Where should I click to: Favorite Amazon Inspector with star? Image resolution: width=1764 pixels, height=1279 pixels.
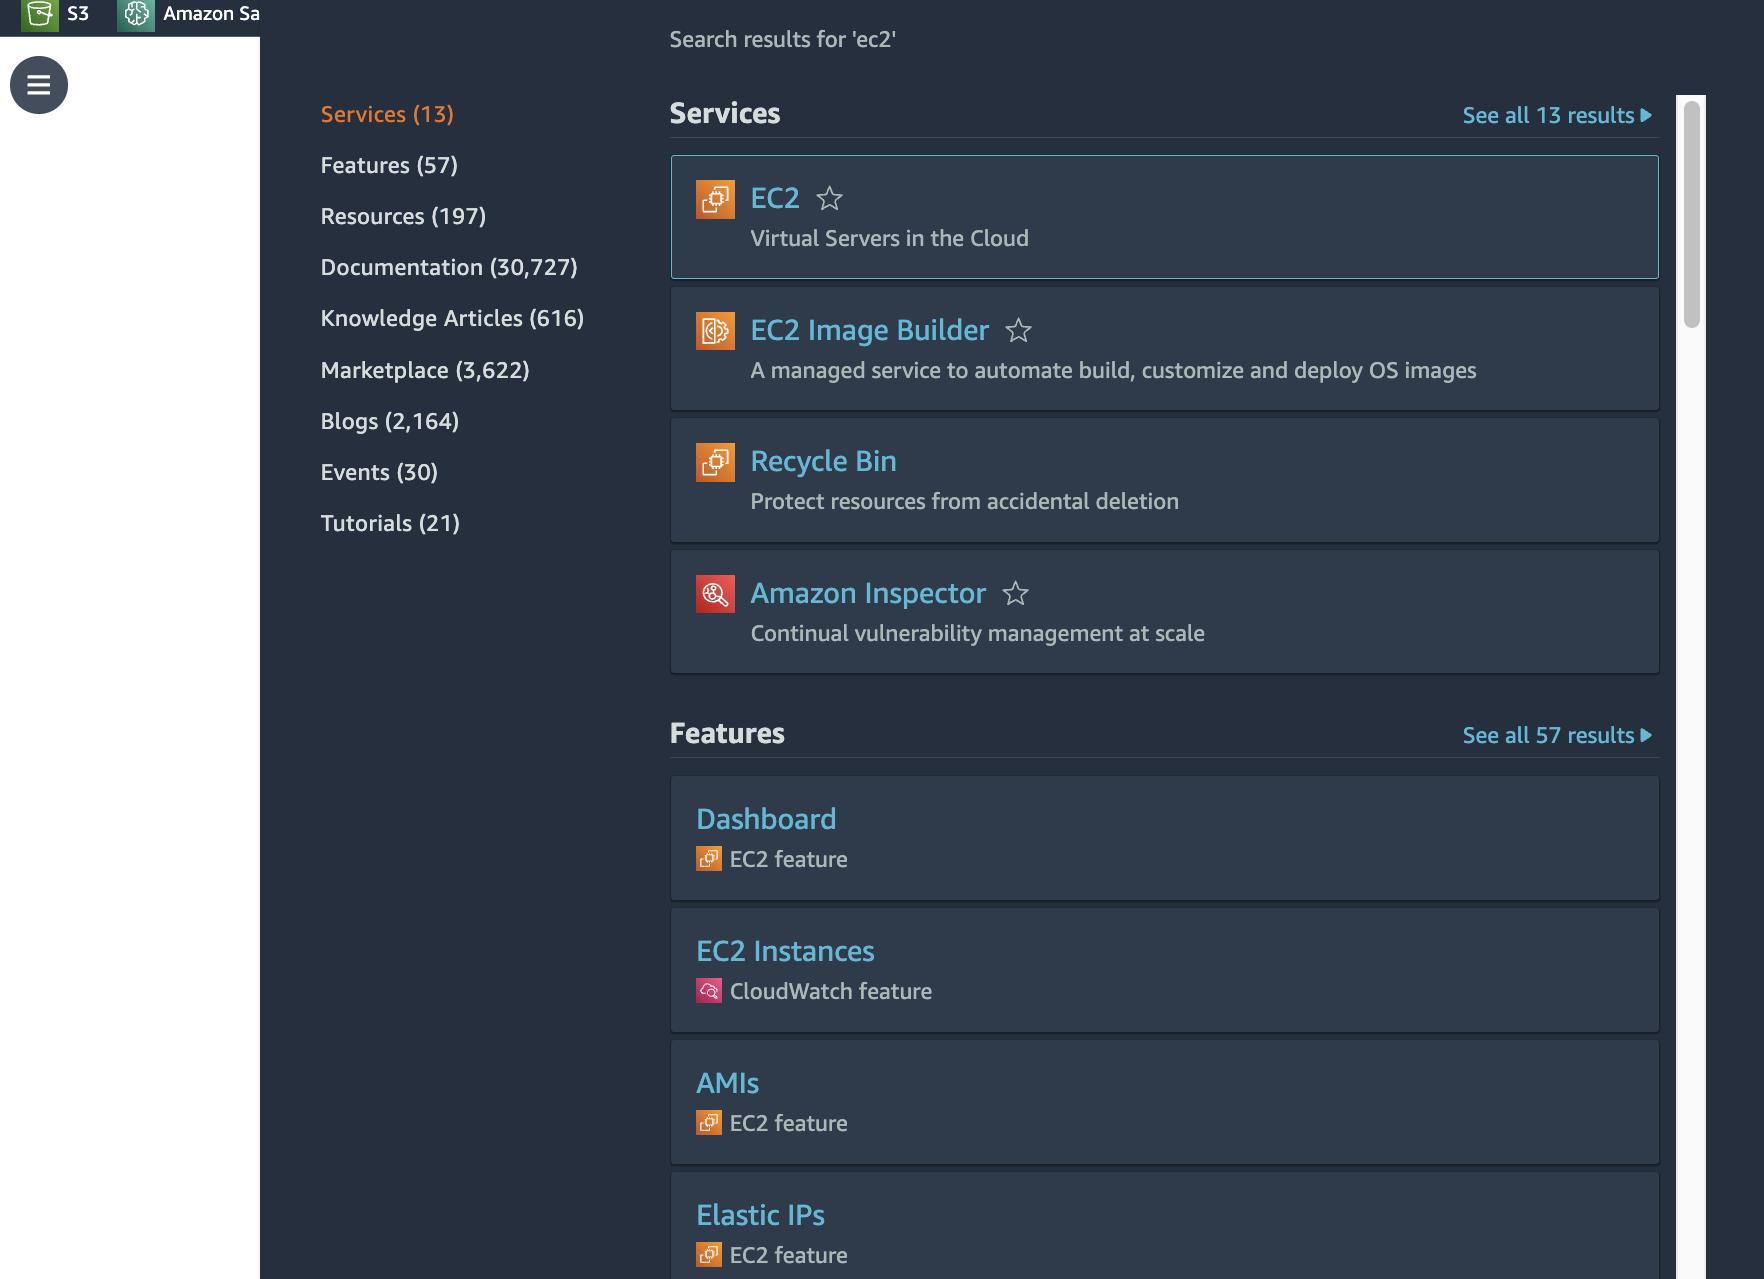pos(1015,594)
